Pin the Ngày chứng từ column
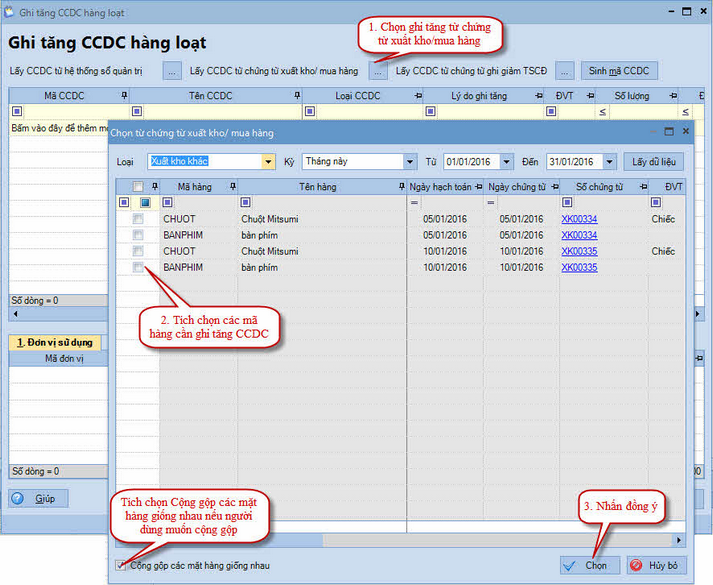 tap(555, 186)
